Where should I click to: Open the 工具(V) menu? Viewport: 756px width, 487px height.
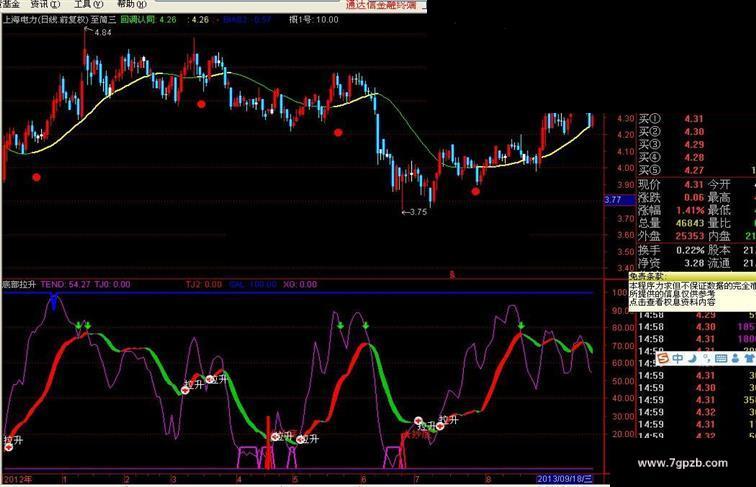pyautogui.click(x=88, y=4)
